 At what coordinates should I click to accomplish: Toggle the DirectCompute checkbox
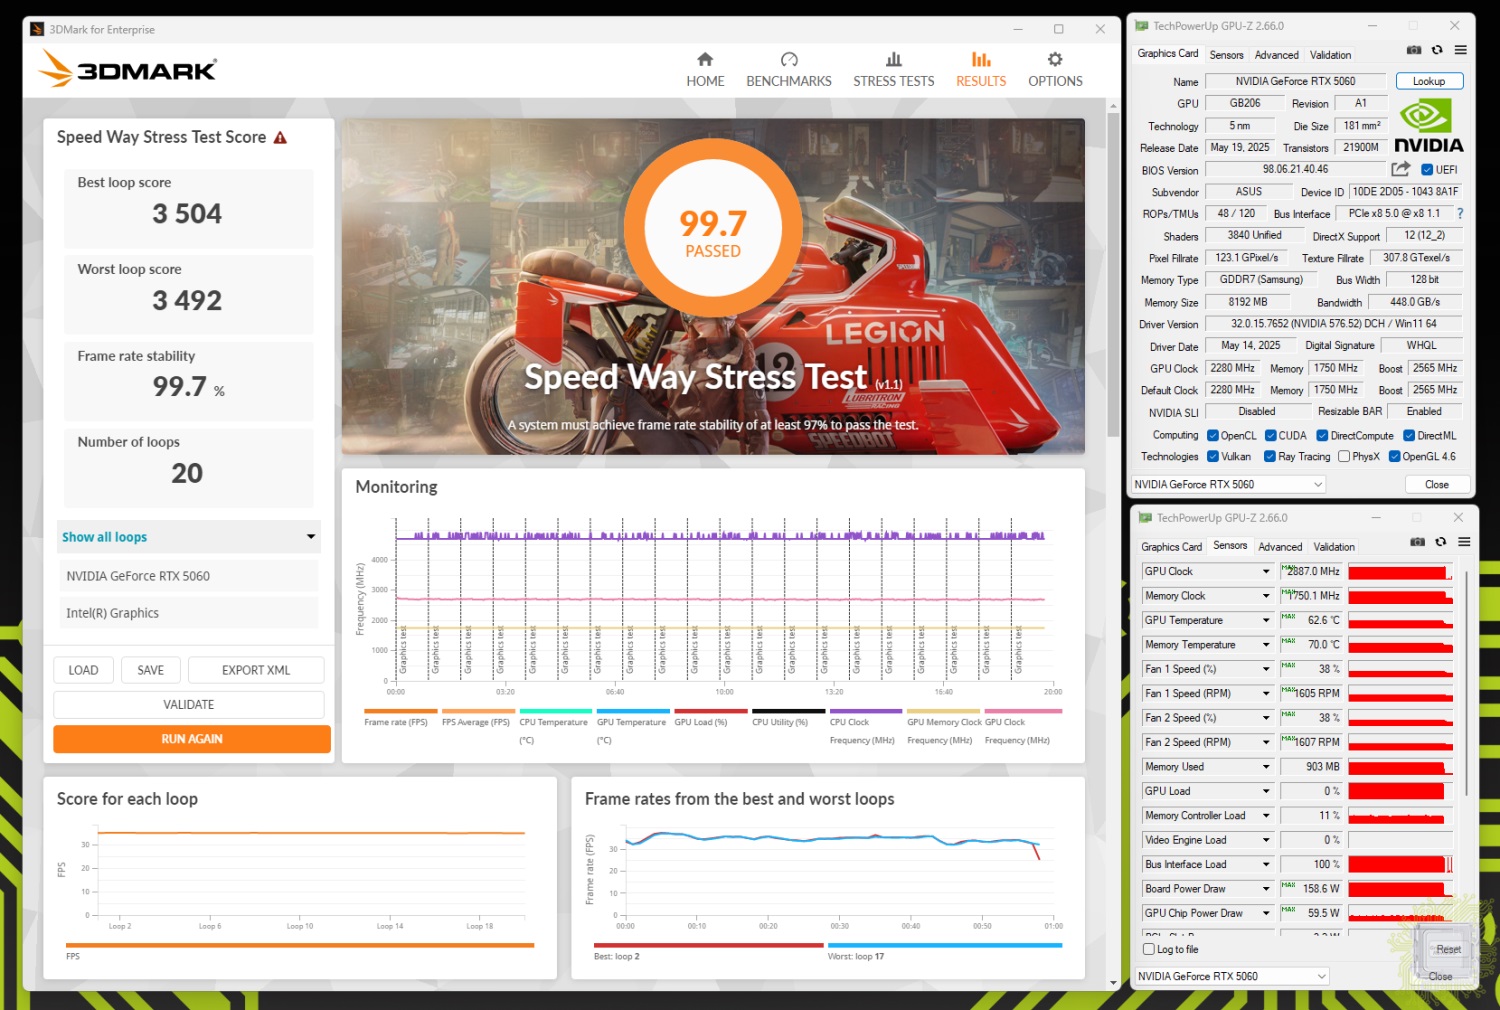tap(1322, 436)
